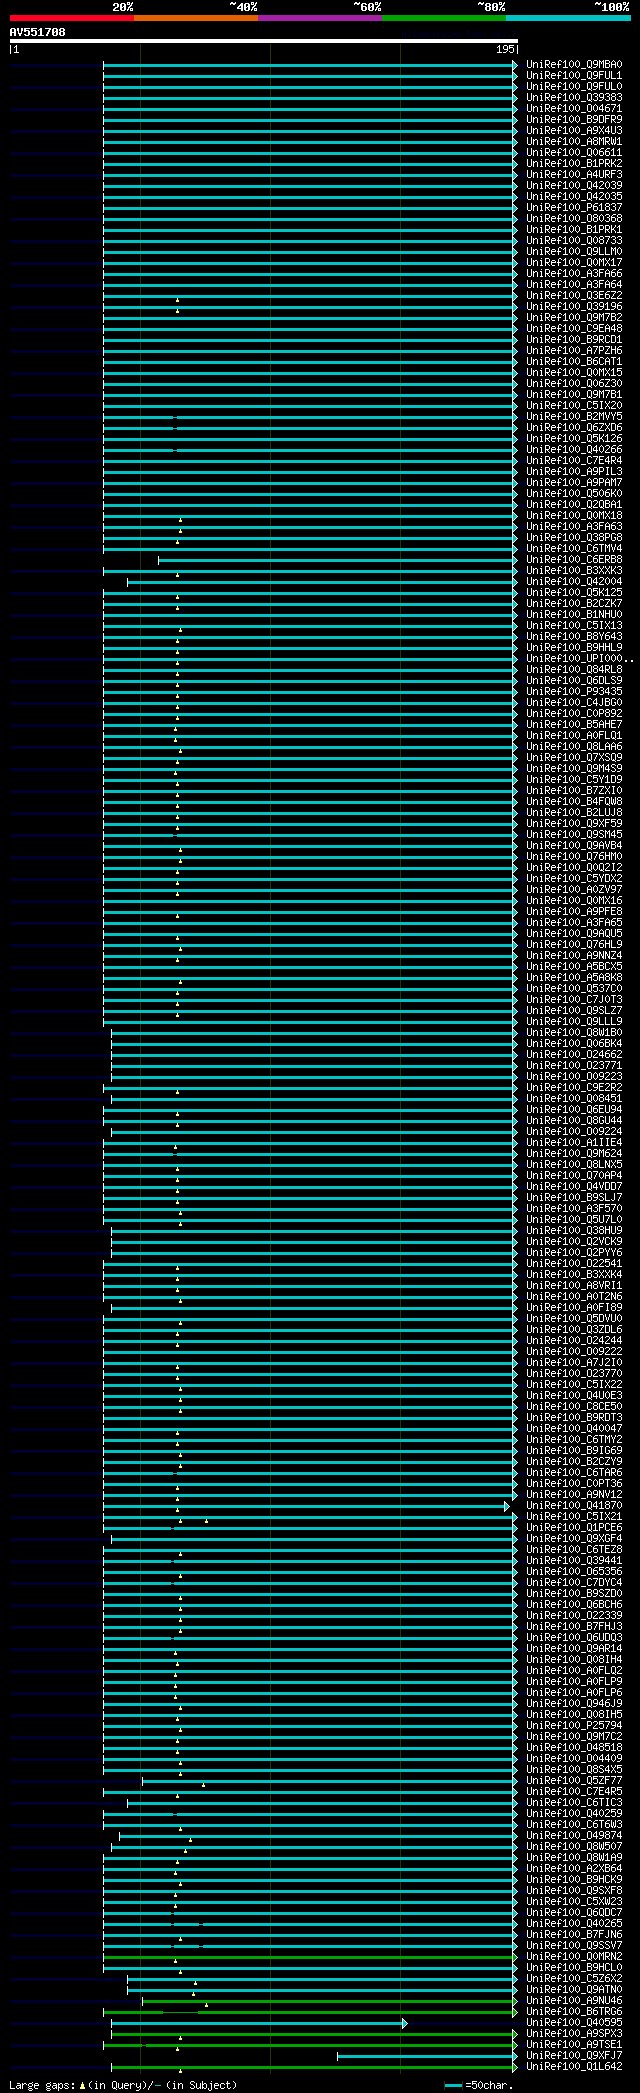Click the purple ~60% identity legend bar
This screenshot has height=2093, width=640.
pos(320,17)
